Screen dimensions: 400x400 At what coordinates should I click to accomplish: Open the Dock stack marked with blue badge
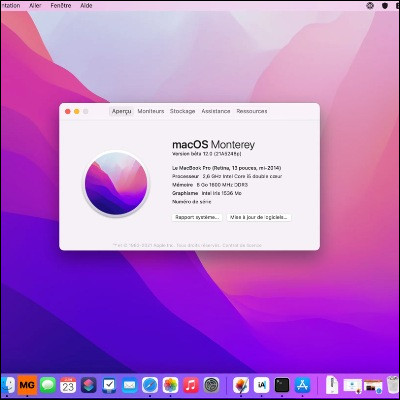coord(373,386)
